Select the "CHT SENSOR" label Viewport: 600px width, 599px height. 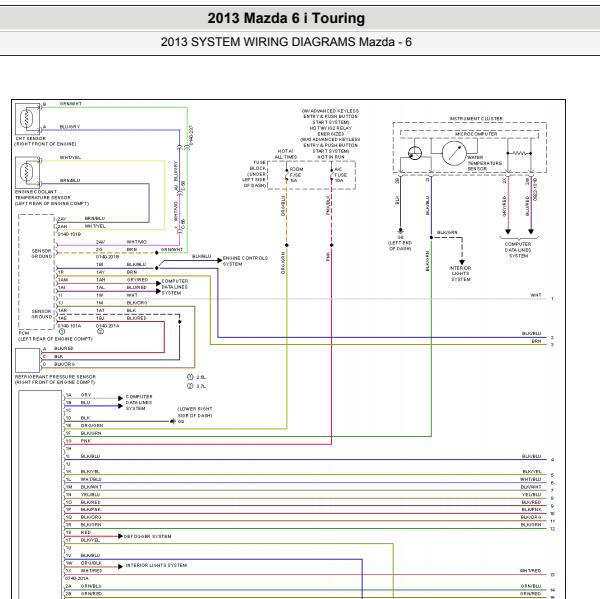[x=31, y=139]
